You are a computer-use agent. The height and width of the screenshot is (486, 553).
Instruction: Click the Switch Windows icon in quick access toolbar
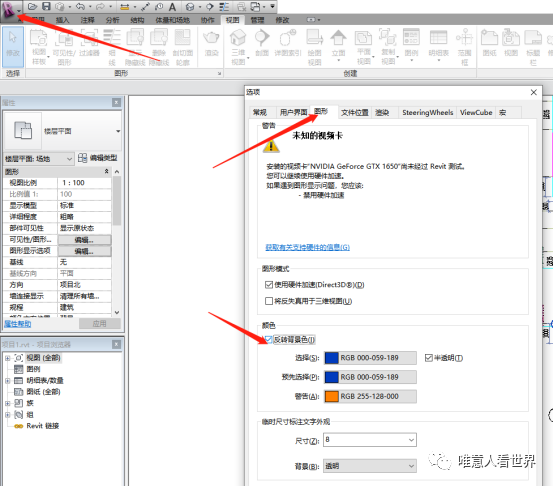point(255,6)
